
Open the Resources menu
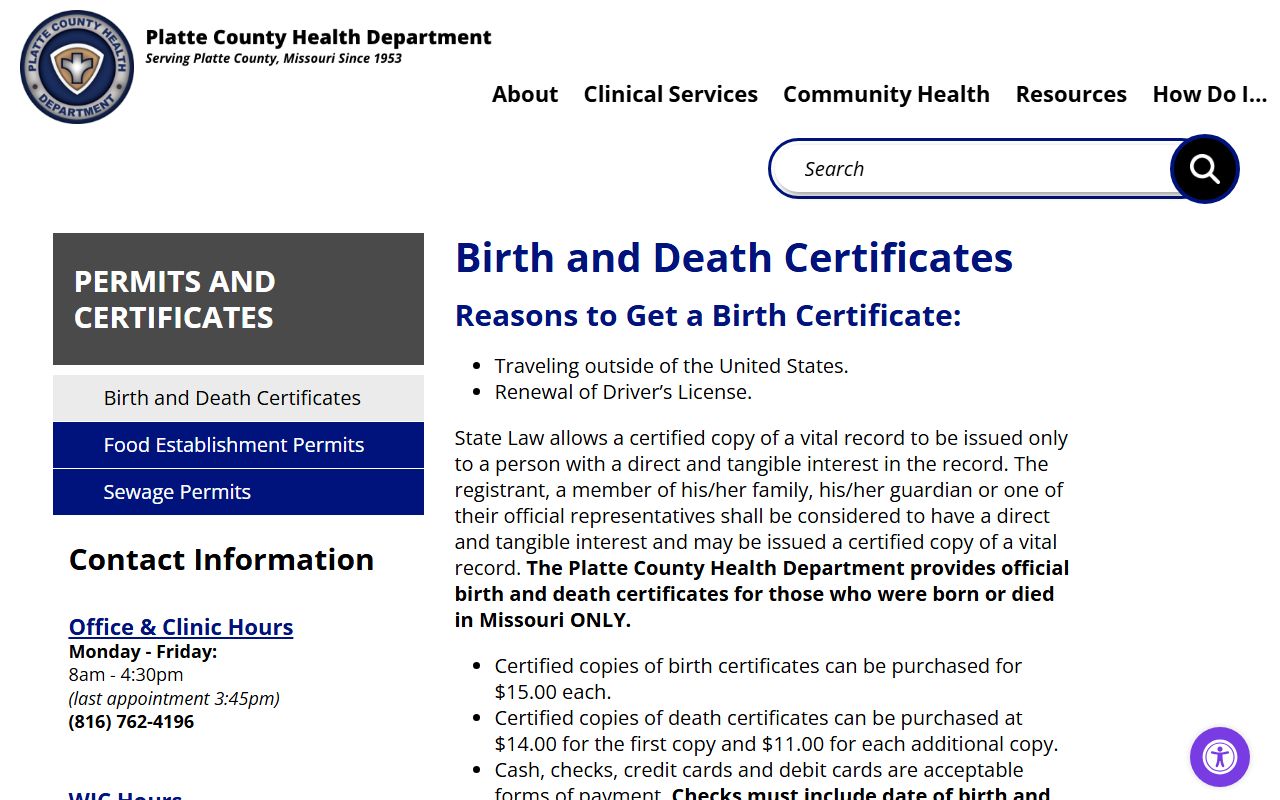(x=1071, y=94)
